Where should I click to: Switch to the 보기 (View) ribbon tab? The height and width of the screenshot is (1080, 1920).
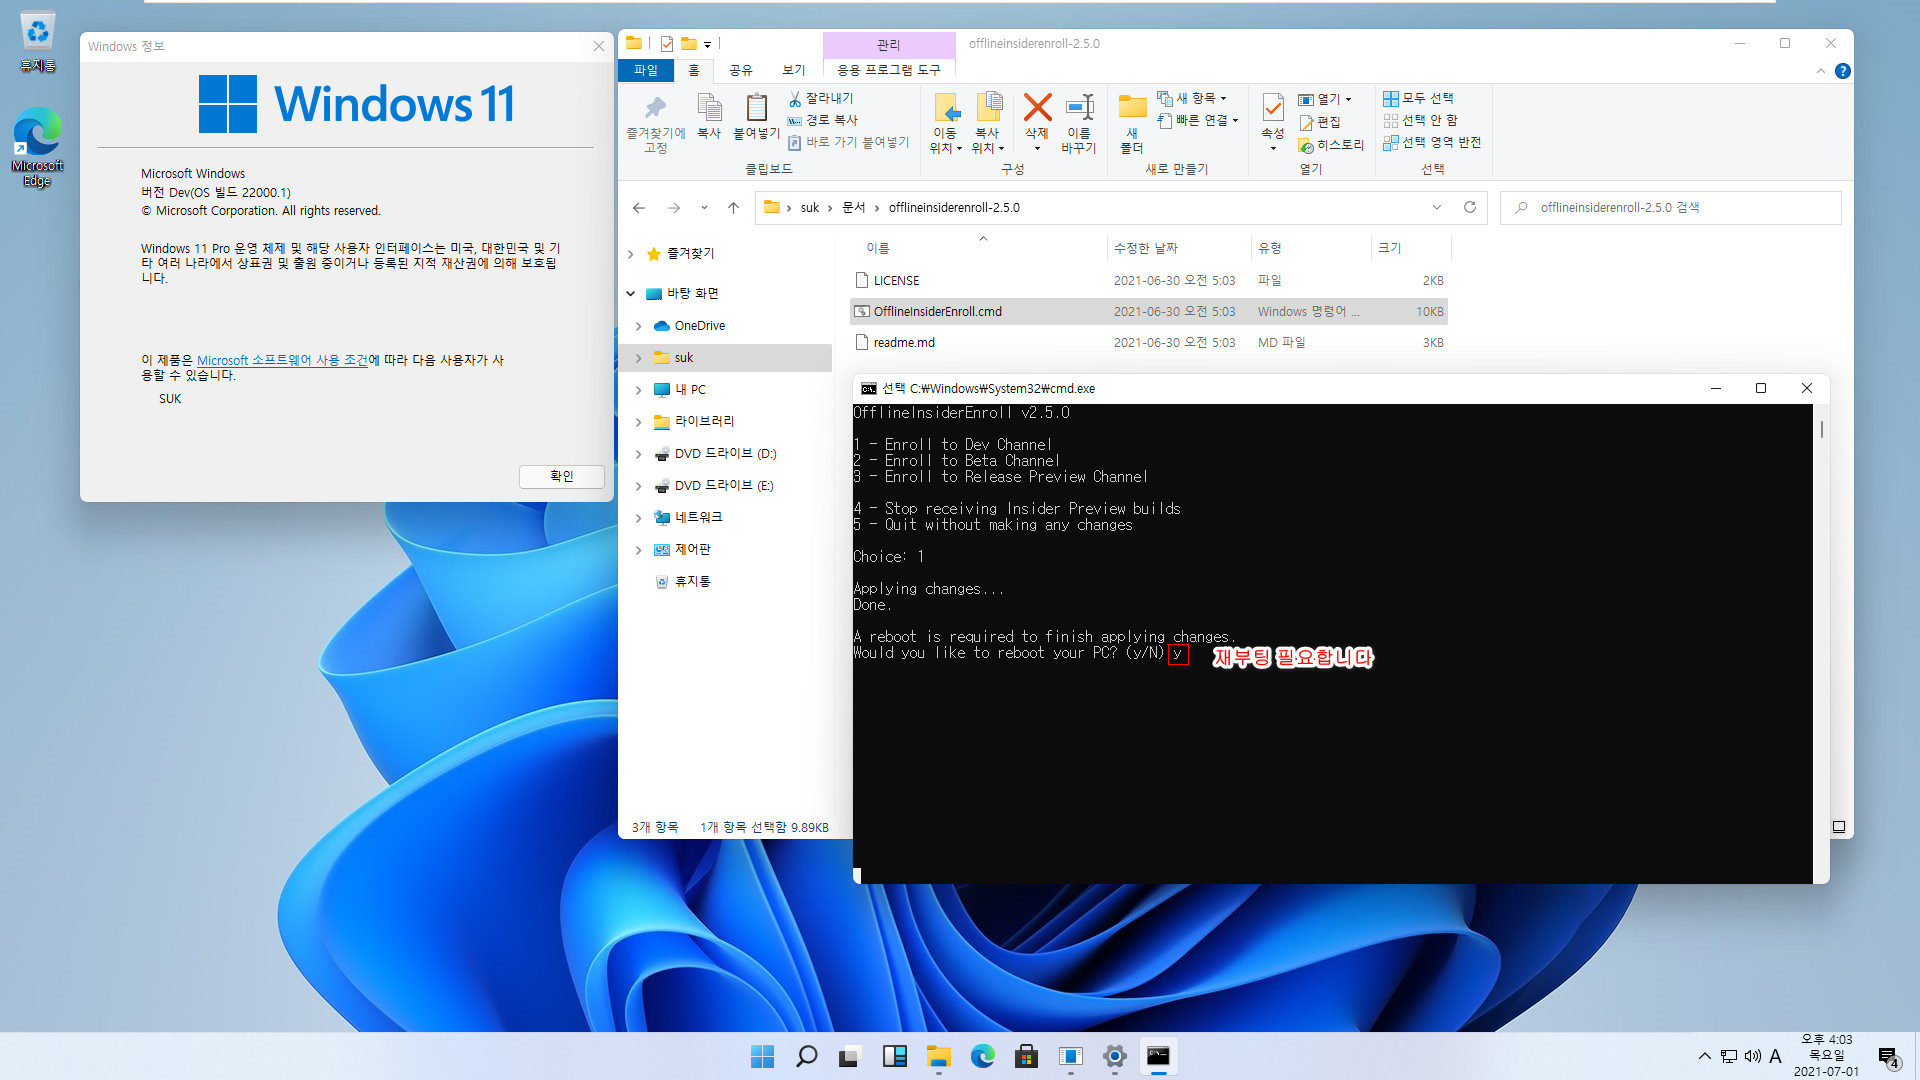[x=793, y=70]
